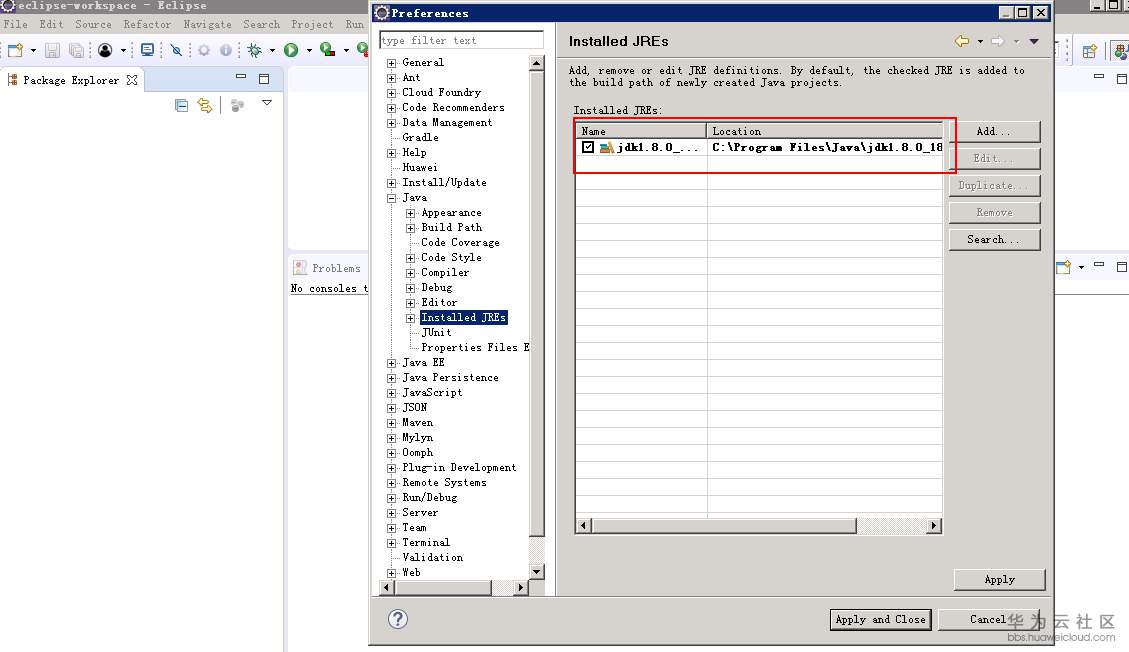Click the Location column header
Image resolution: width=1129 pixels, height=652 pixels.
pyautogui.click(x=825, y=131)
